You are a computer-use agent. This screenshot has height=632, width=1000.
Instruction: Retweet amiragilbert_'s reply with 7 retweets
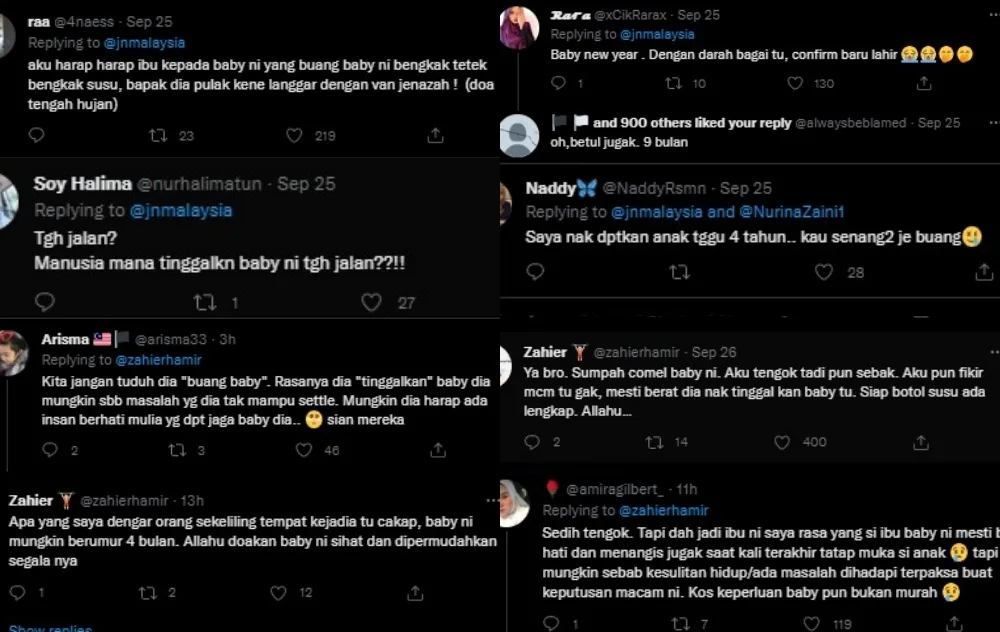pyautogui.click(x=682, y=624)
